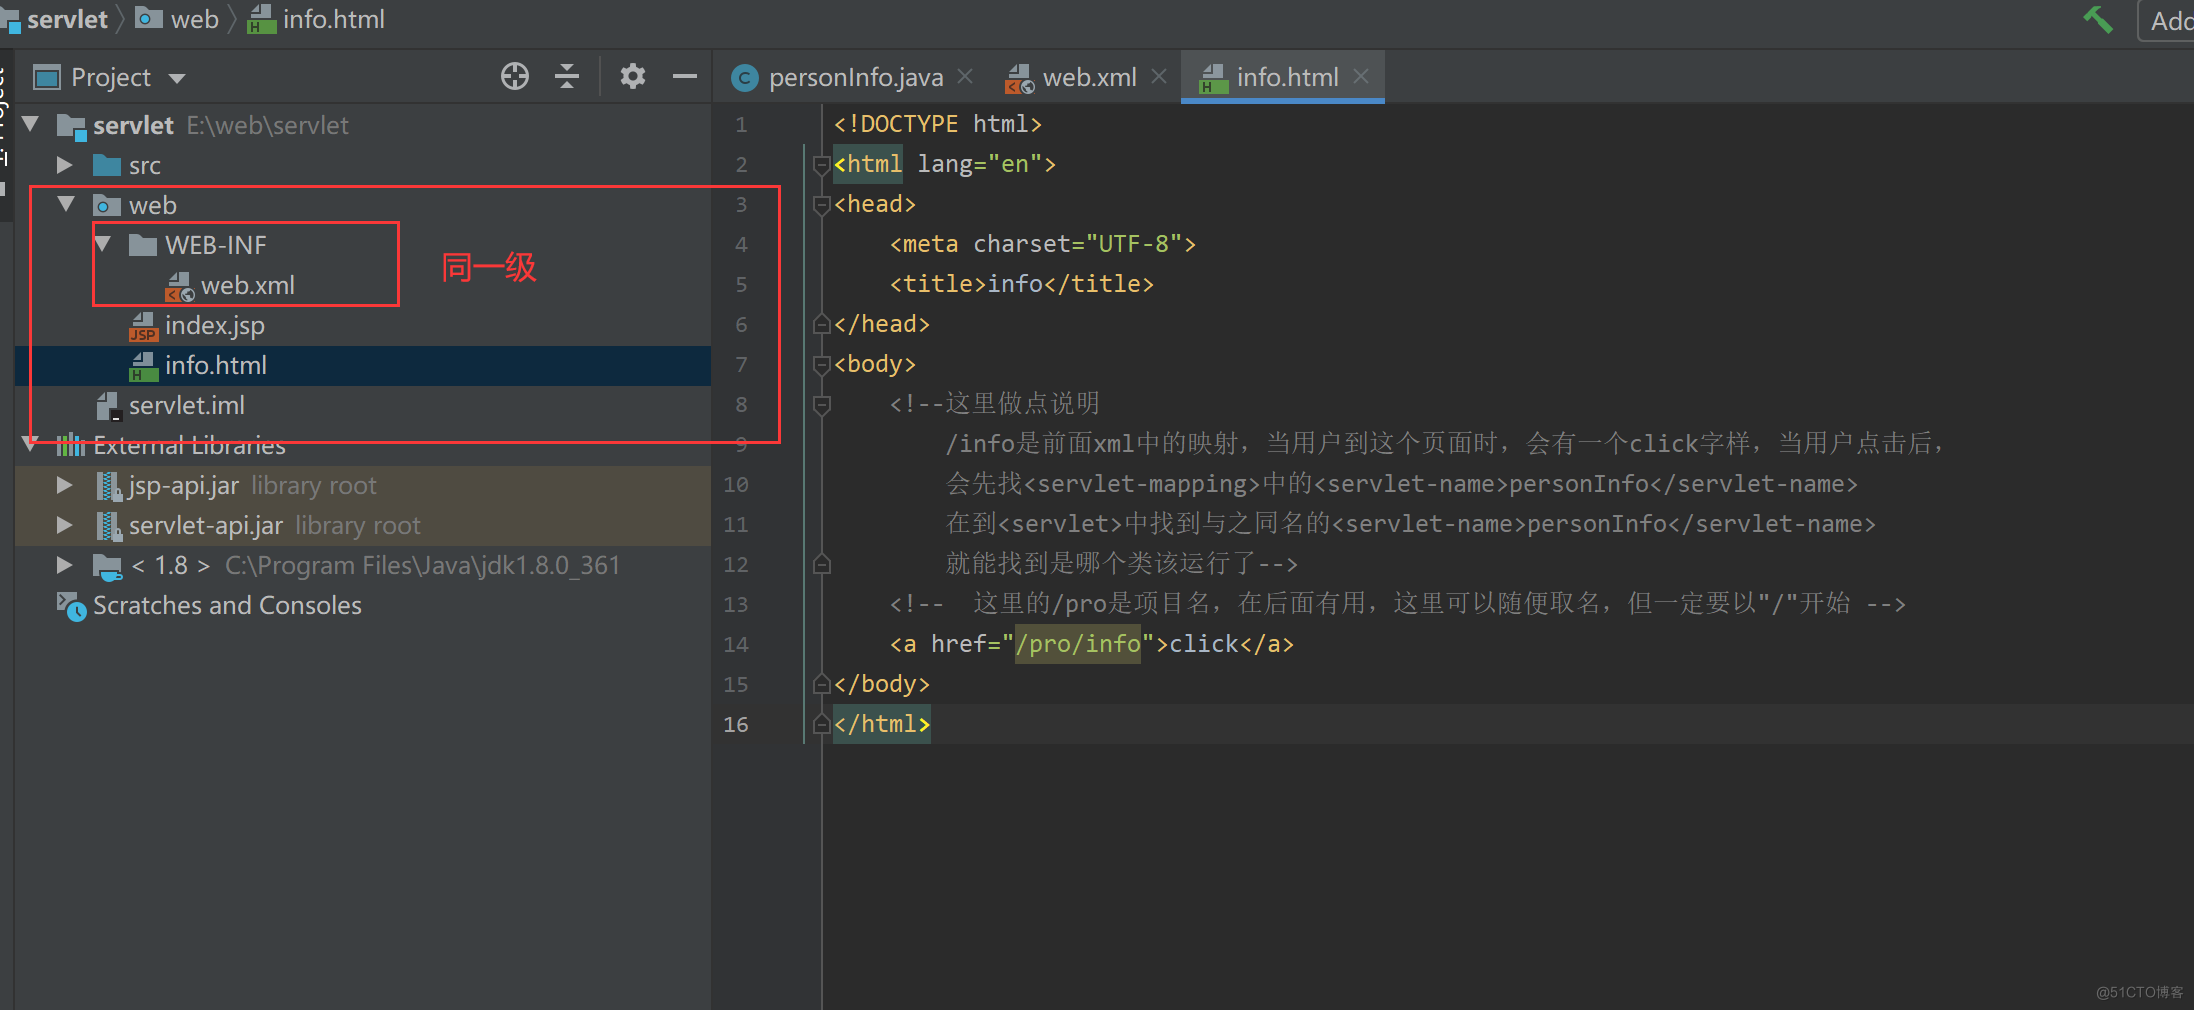The image size is (2194, 1010).
Task: Click the locate/select opened file target icon
Action: pos(515,76)
